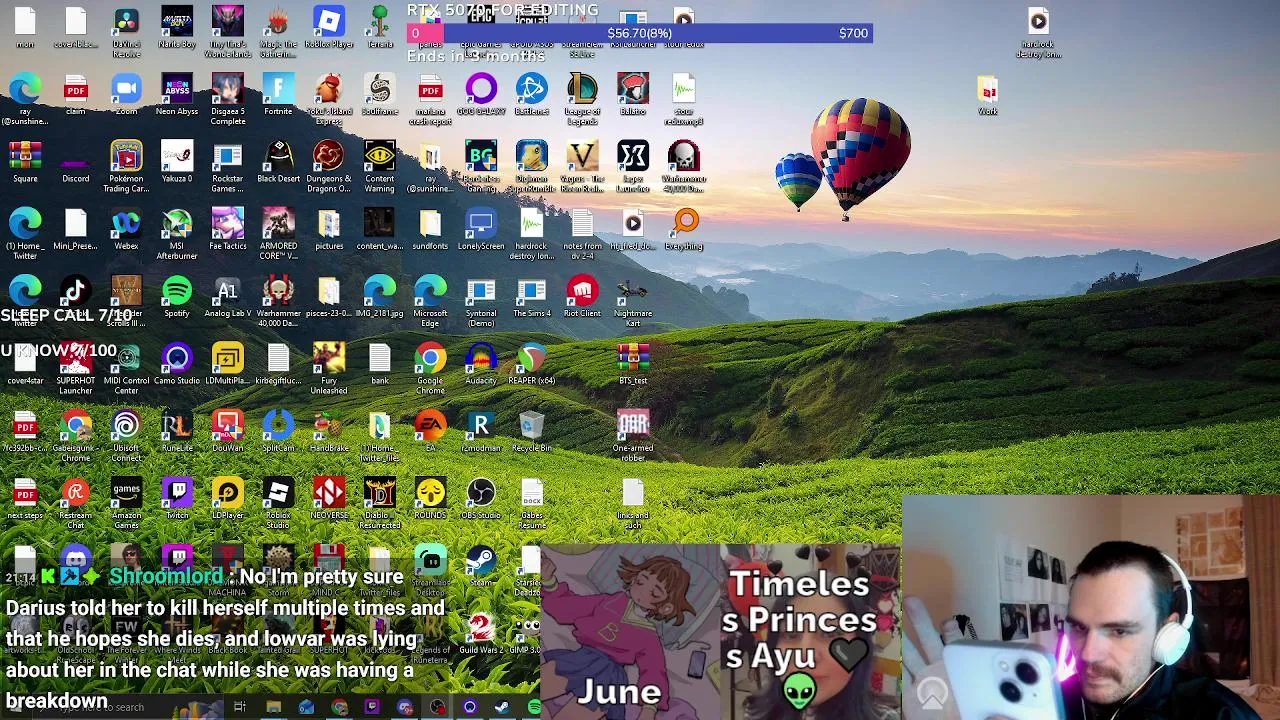
Task: Open r2modman desktop icon
Action: coord(481,426)
